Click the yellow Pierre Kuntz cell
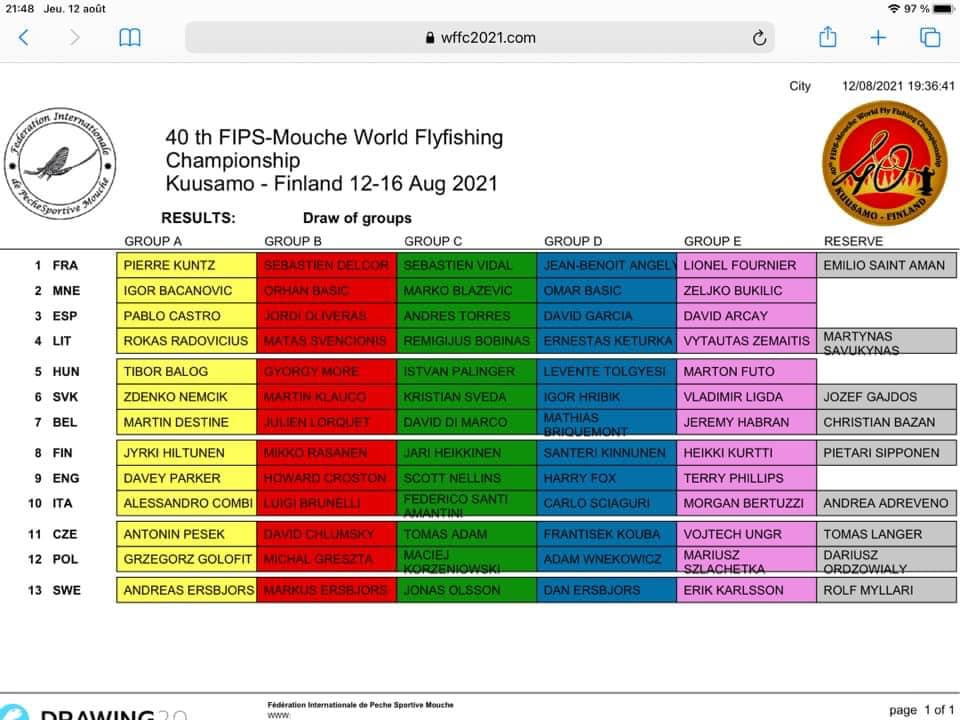 tap(187, 265)
